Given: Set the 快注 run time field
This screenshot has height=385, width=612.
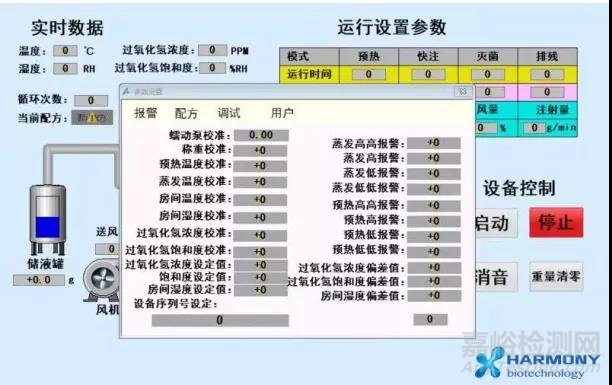Looking at the screenshot, I should pyautogui.click(x=428, y=74).
